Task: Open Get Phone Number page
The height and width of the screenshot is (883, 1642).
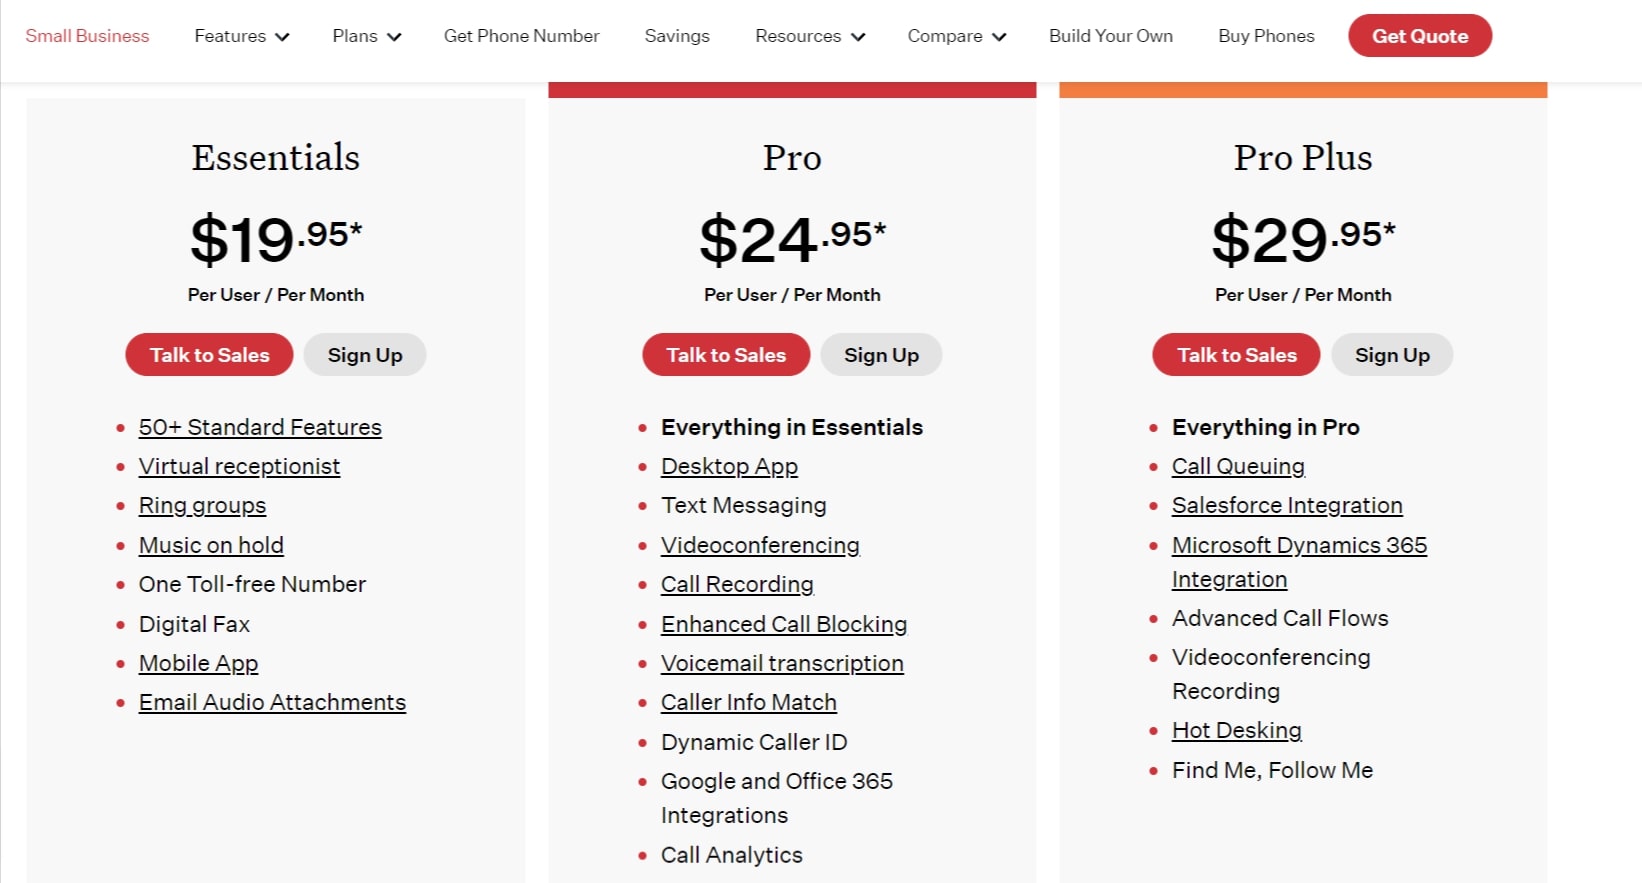Action: pyautogui.click(x=521, y=36)
